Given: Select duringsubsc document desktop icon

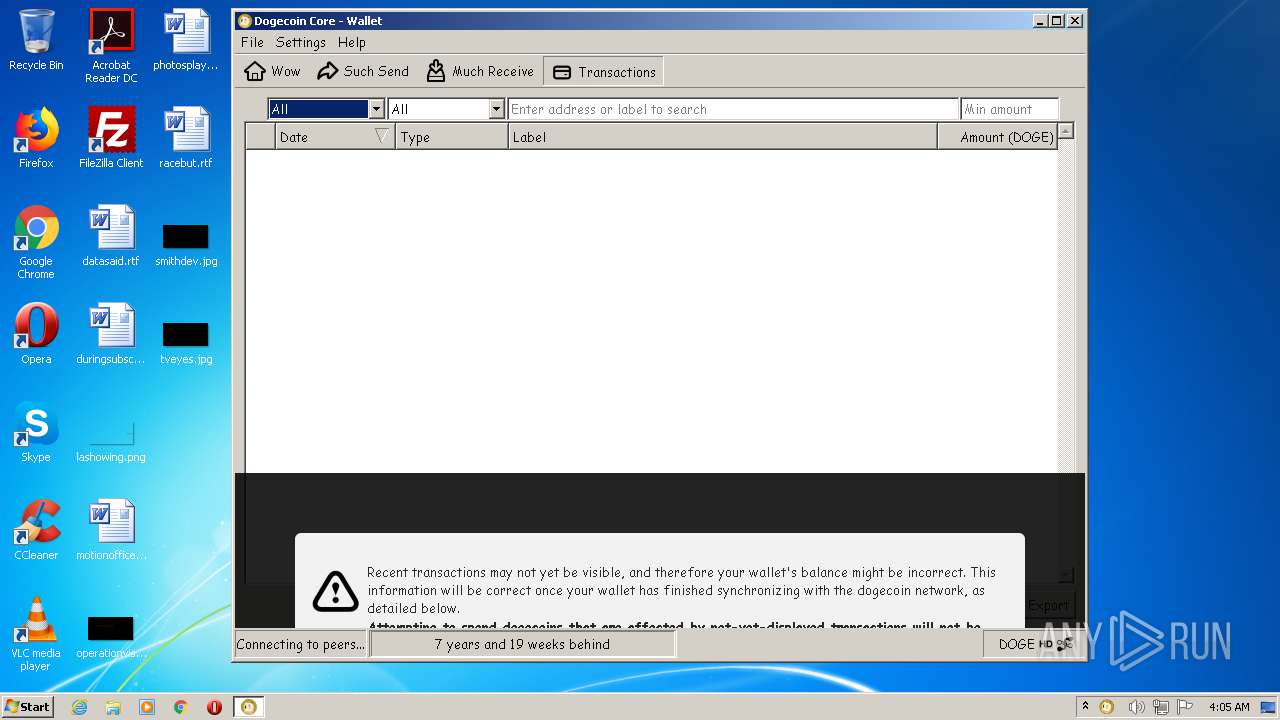Looking at the screenshot, I should (111, 334).
